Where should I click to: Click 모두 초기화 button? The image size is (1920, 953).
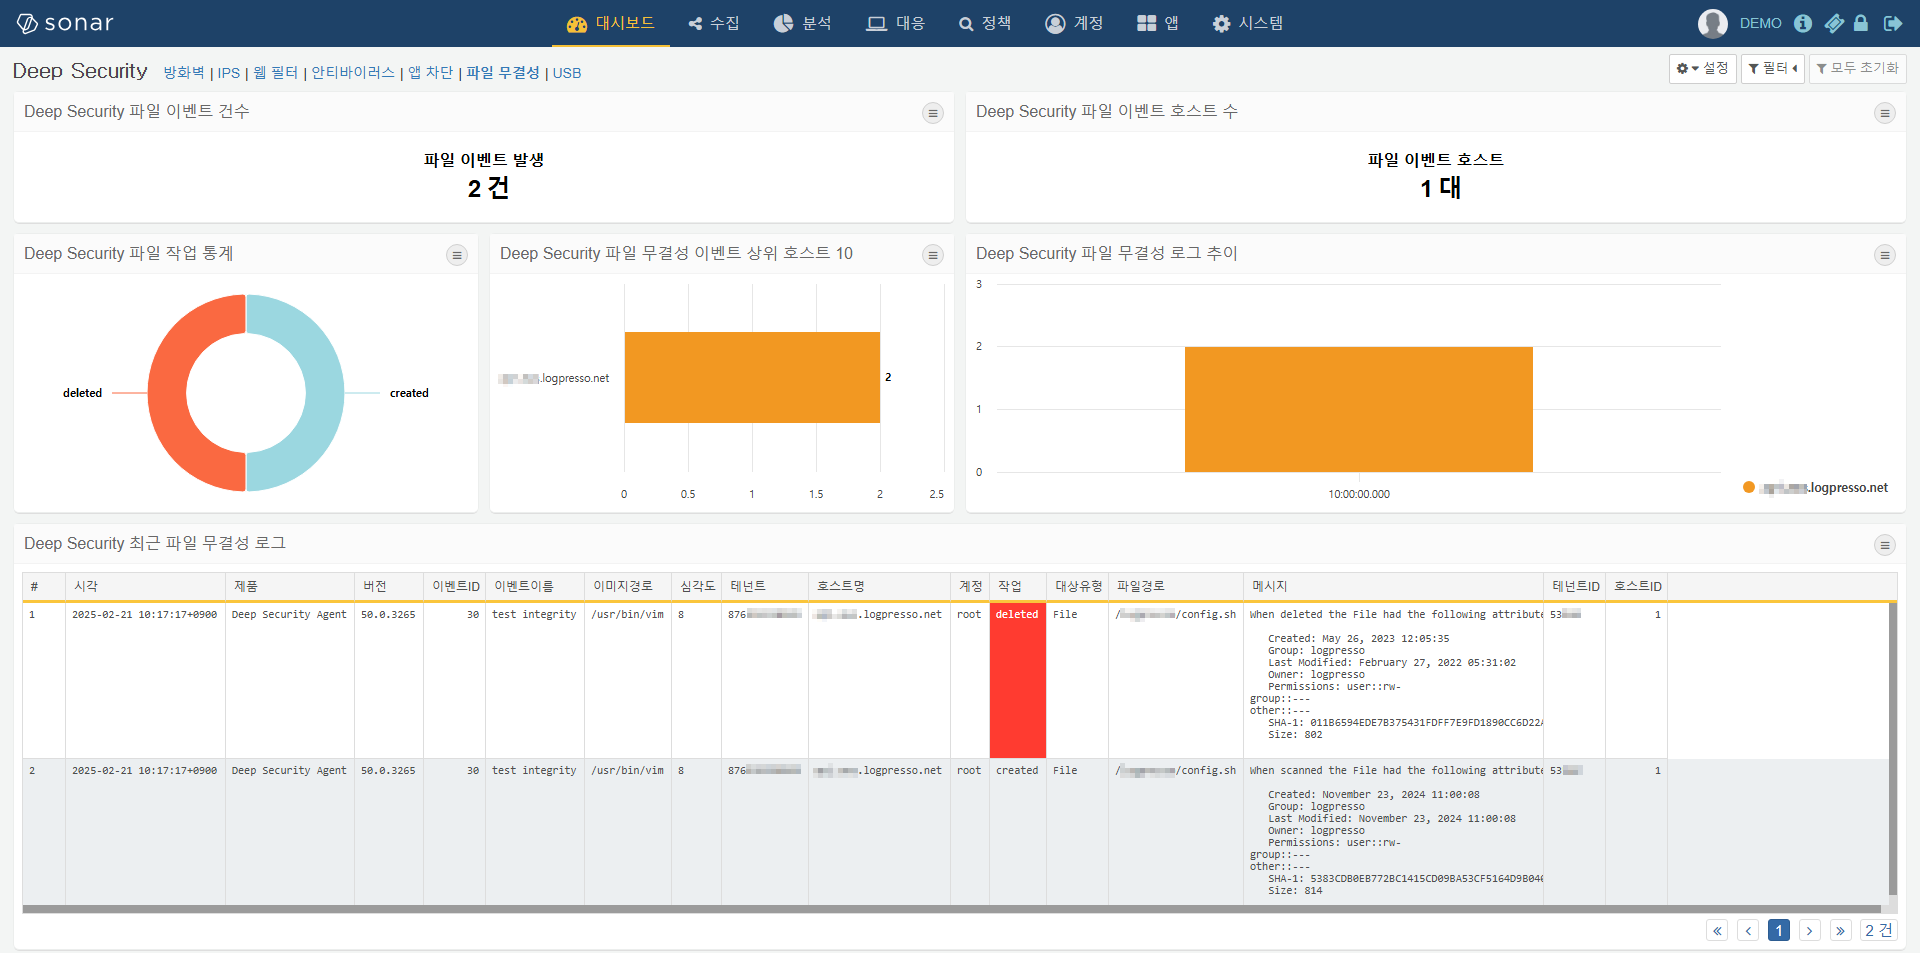point(1857,68)
